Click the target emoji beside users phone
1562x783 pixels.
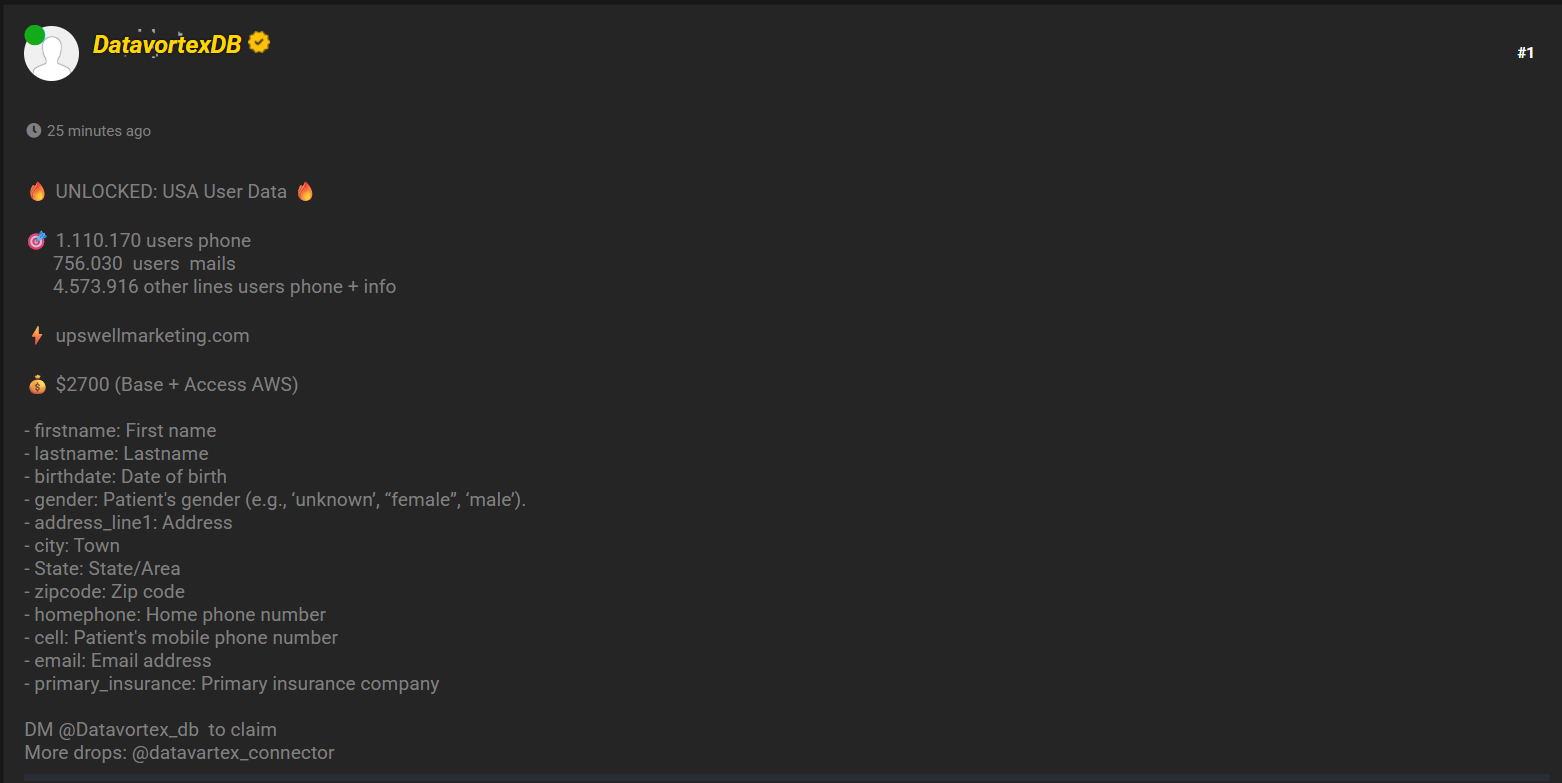pos(37,241)
